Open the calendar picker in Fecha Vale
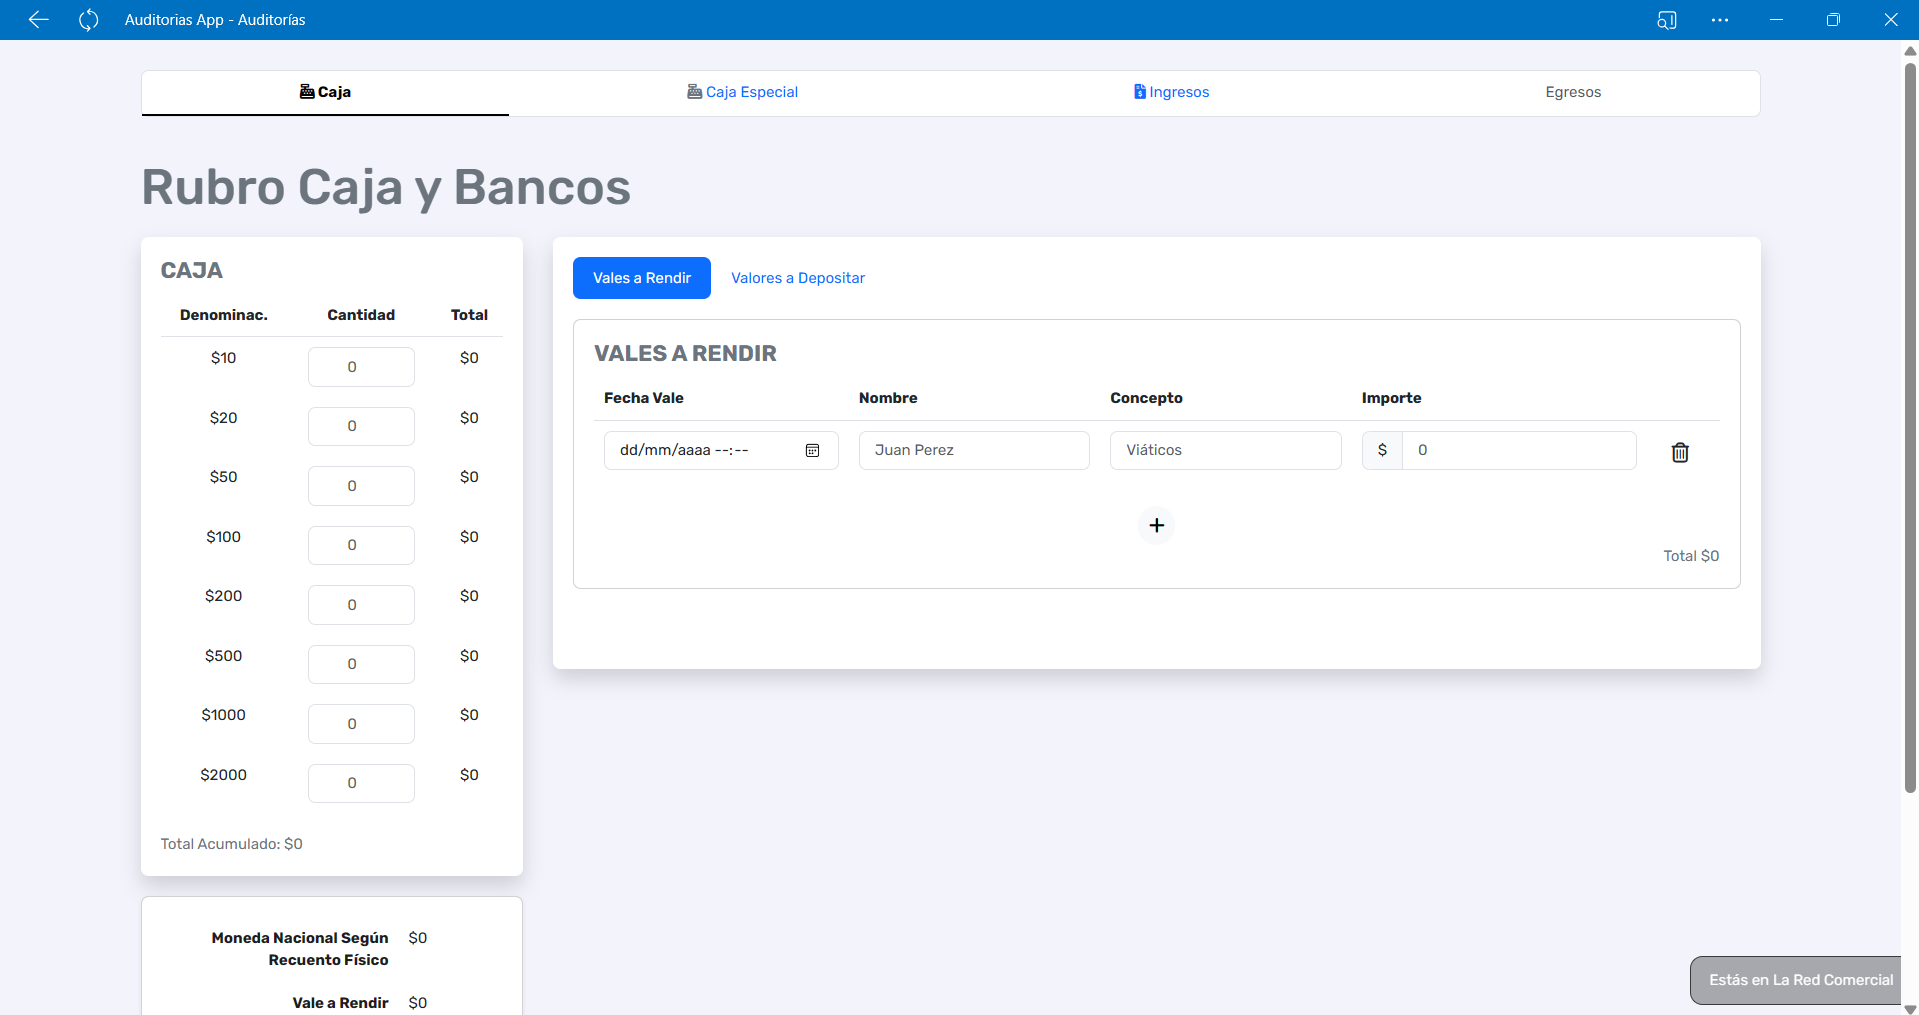 pyautogui.click(x=812, y=451)
